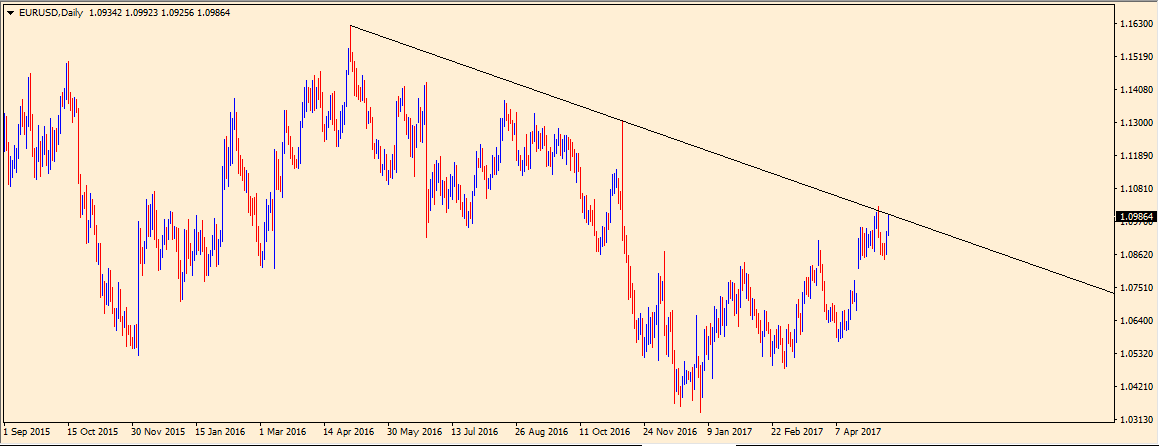Image resolution: width=1159 pixels, height=446 pixels.
Task: Click the OHLC values in the chart header
Action: point(161,12)
